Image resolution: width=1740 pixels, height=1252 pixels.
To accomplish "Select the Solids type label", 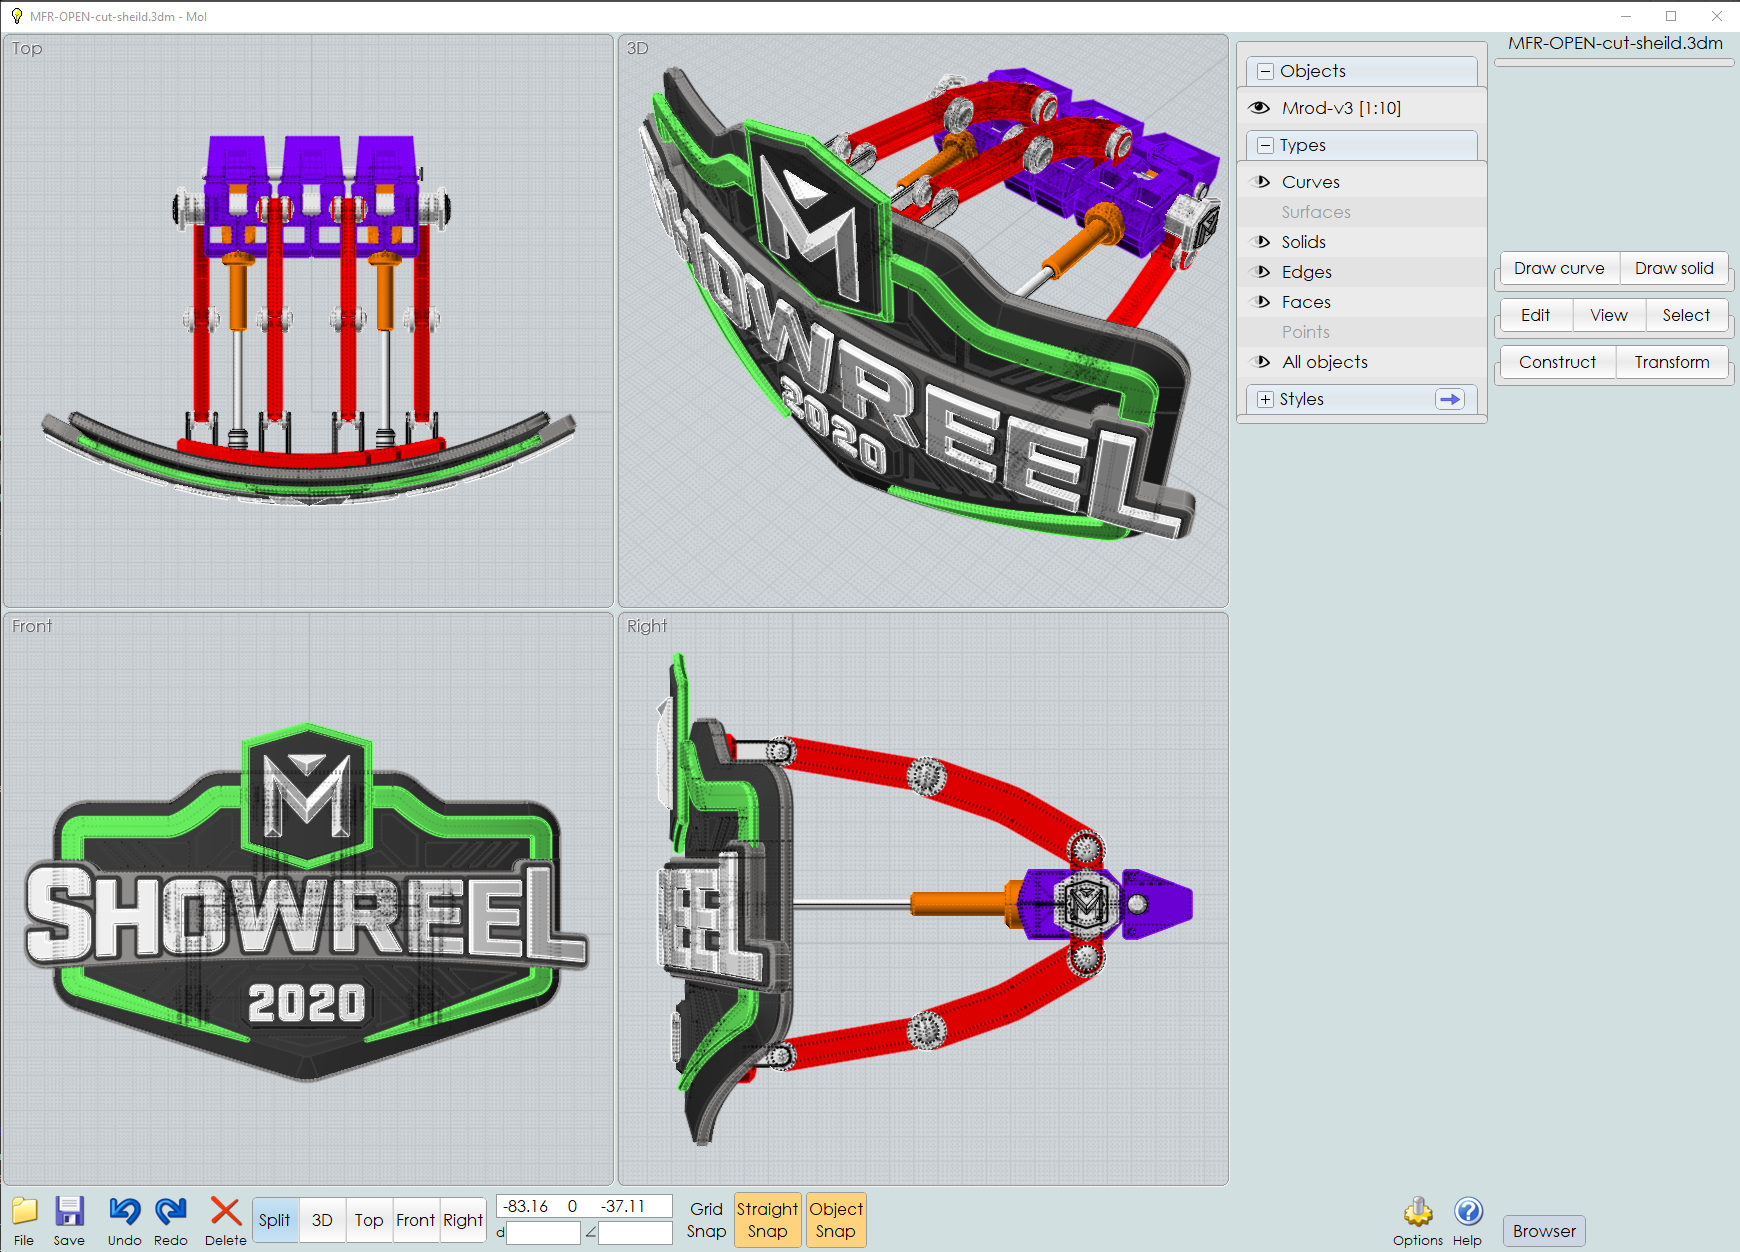I will (1304, 242).
